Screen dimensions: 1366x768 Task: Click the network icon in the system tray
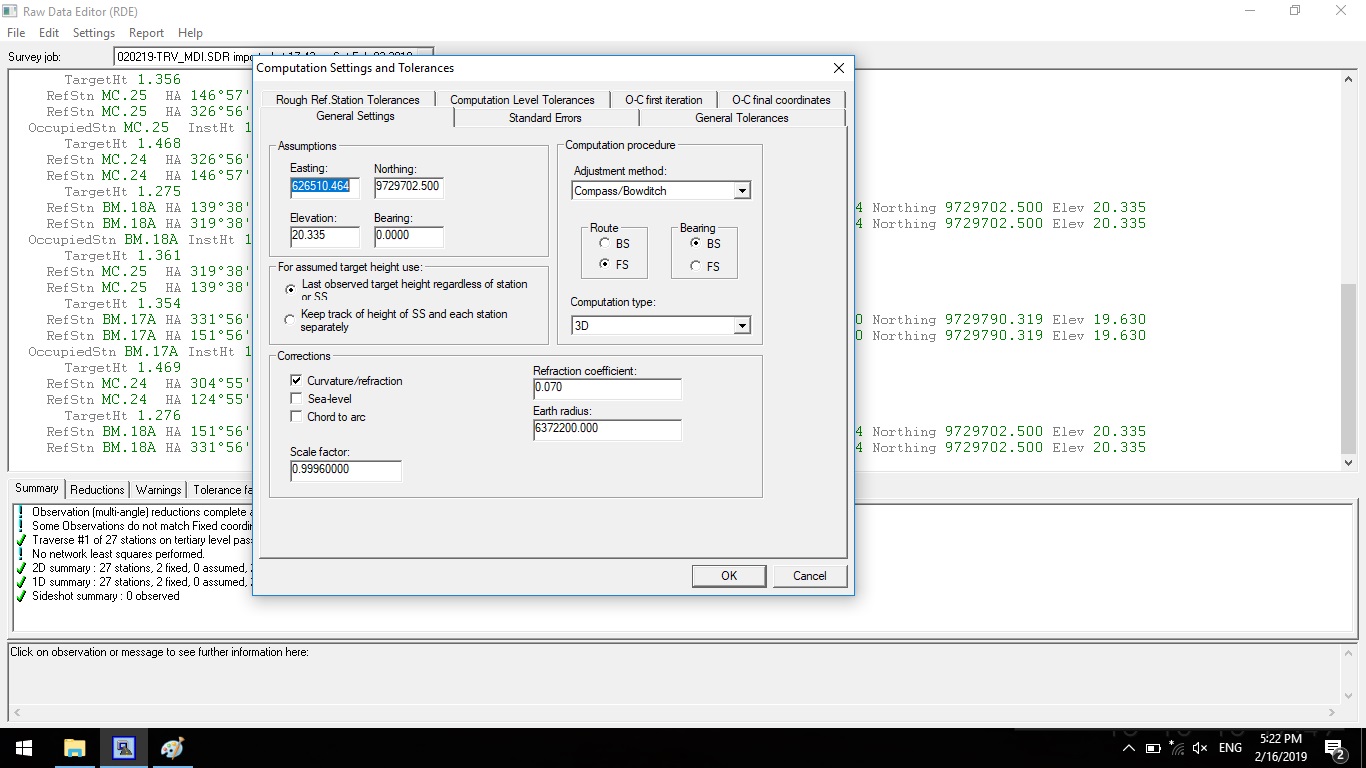click(x=1176, y=747)
